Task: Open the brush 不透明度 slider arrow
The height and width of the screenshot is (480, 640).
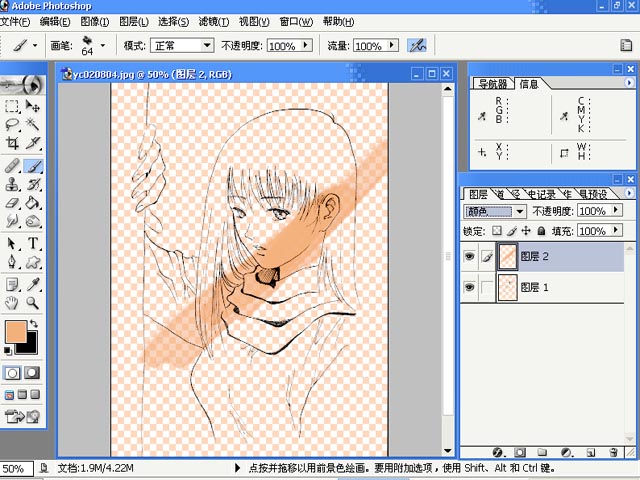Action: point(306,45)
